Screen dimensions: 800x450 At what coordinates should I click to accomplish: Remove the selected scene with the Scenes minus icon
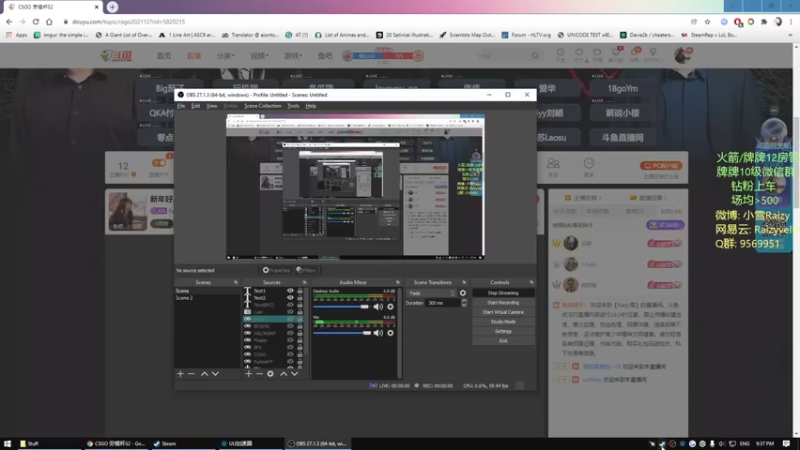pyautogui.click(x=191, y=374)
